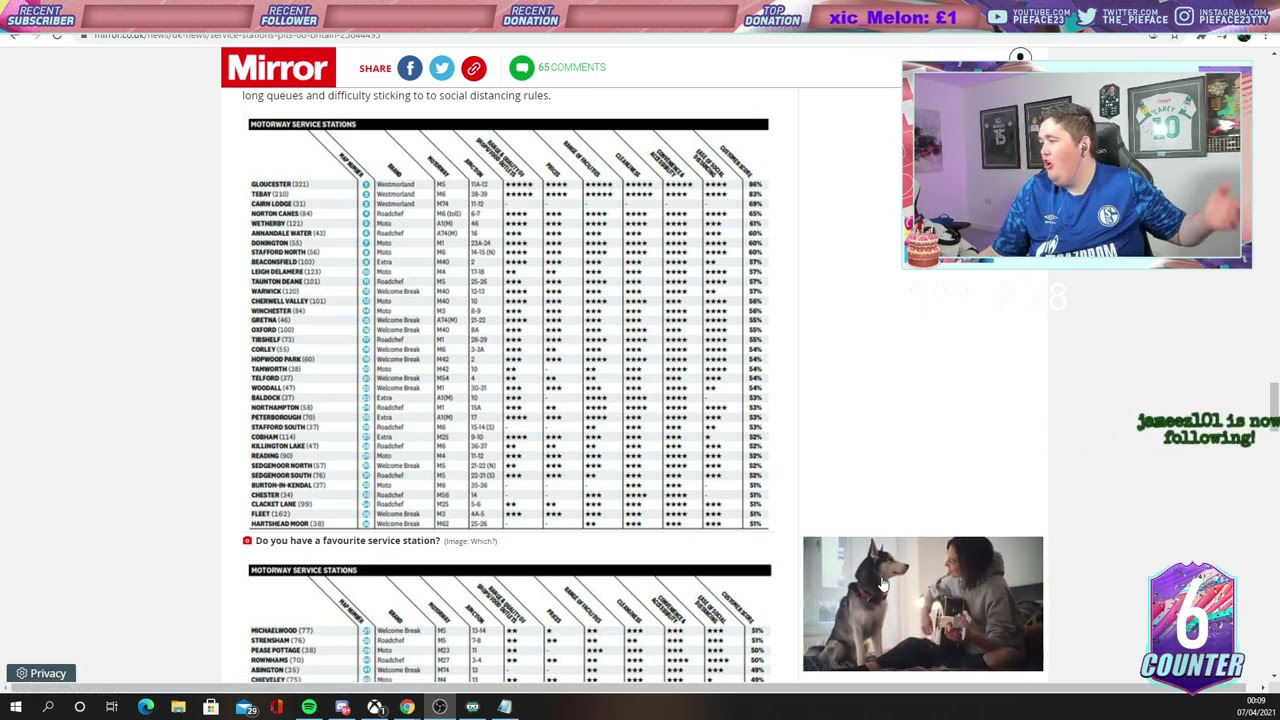Open Microsoft Office from the taskbar
The image size is (1280, 720).
277,708
